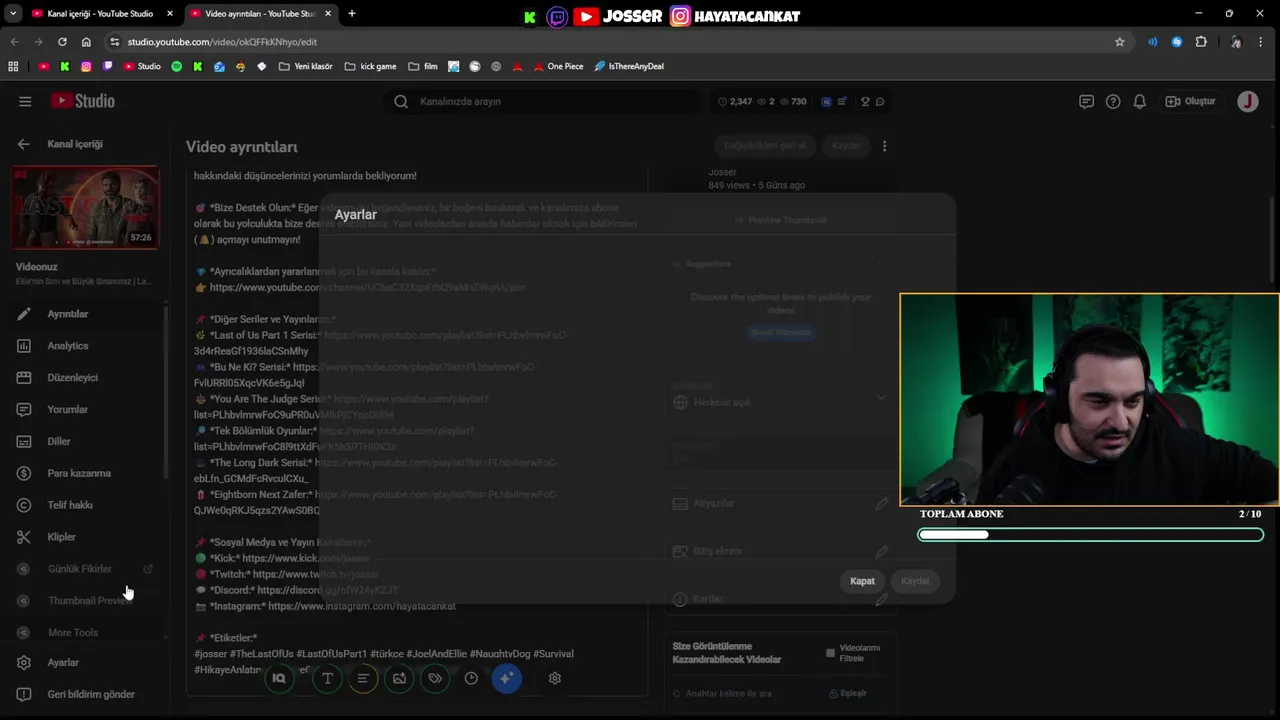Viewport: 1280px width, 720px height.
Task: Click Değişiklikleri geri al button
Action: tap(765, 146)
